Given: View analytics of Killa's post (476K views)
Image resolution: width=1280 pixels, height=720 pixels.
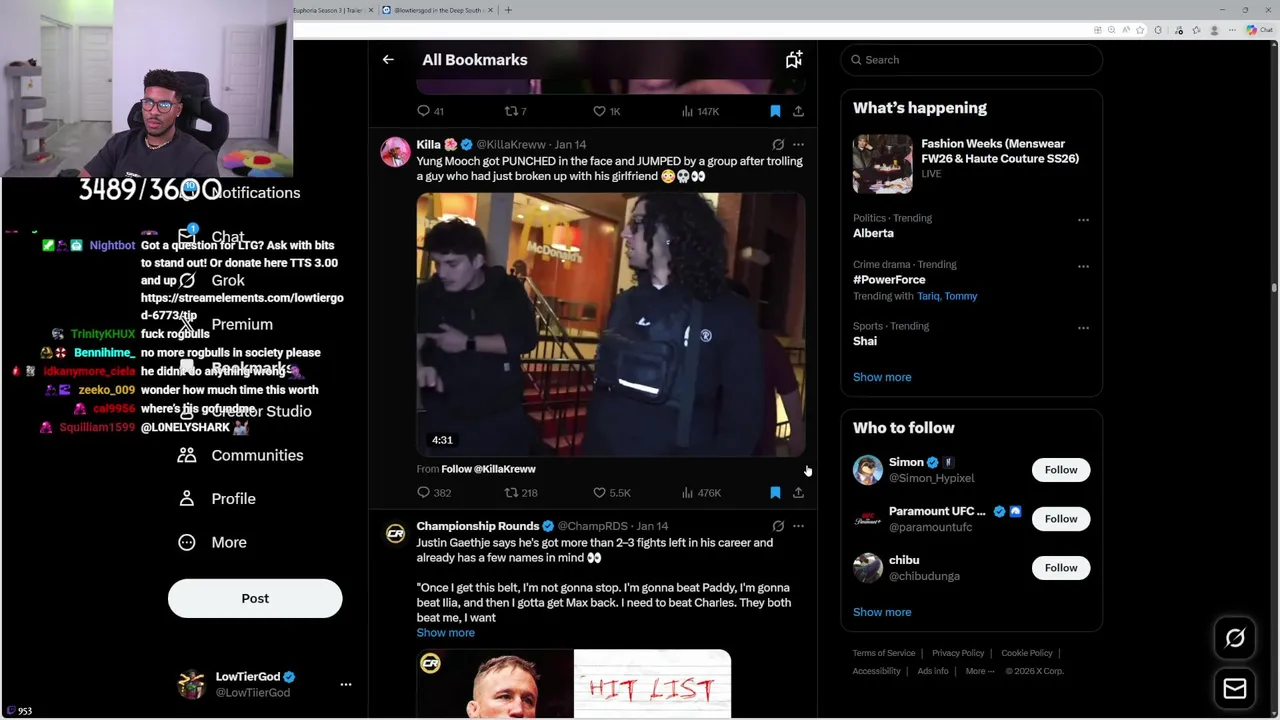Looking at the screenshot, I should 701,493.
